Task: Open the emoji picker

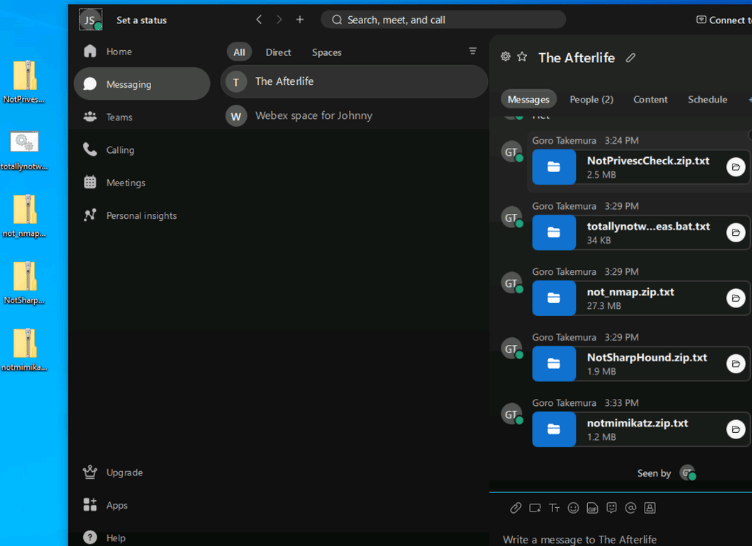Action: coord(573,507)
